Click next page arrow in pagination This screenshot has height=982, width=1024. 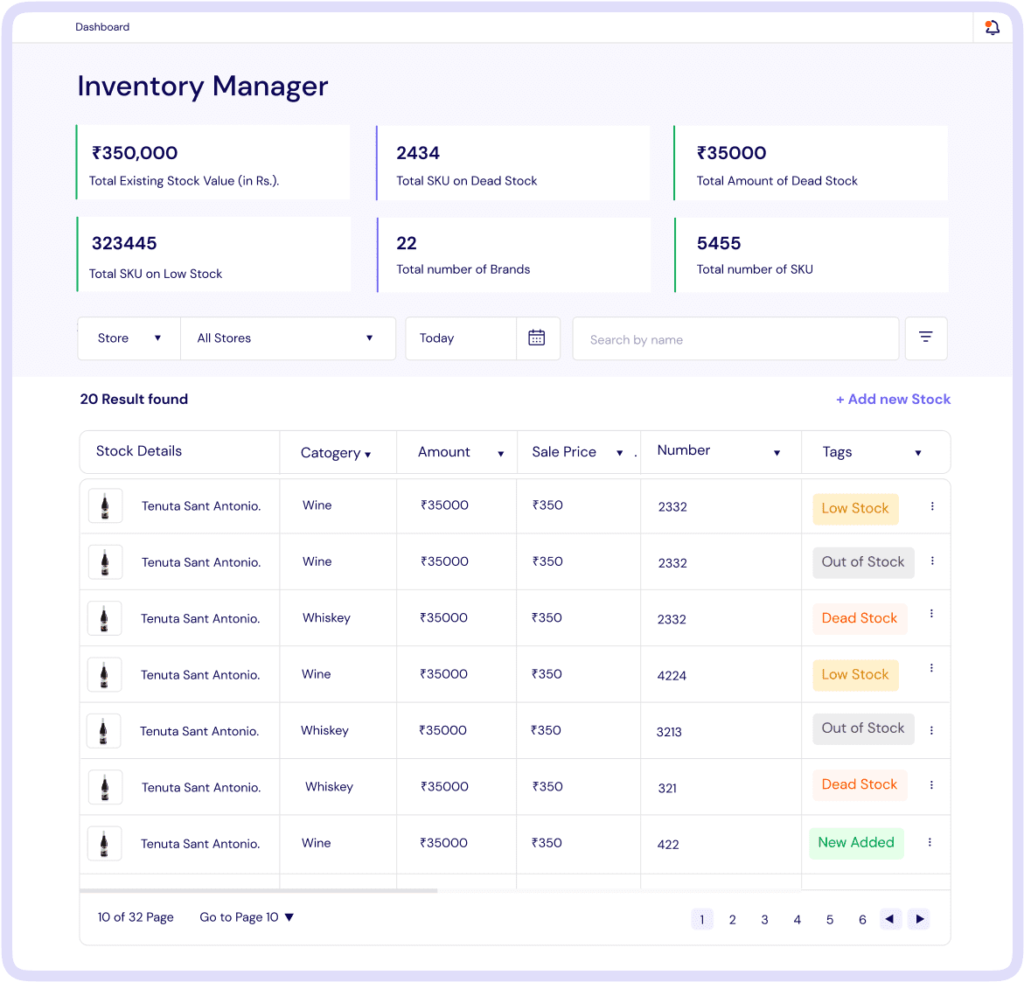point(918,919)
